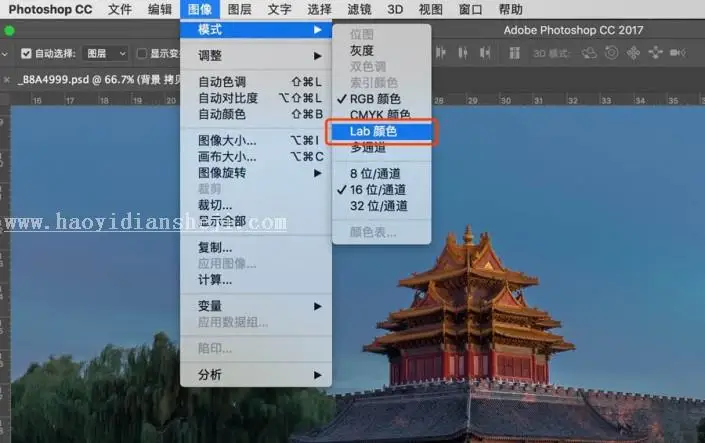Choose the checked 16 位/通道 option
This screenshot has height=443, width=705.
click(x=381, y=190)
